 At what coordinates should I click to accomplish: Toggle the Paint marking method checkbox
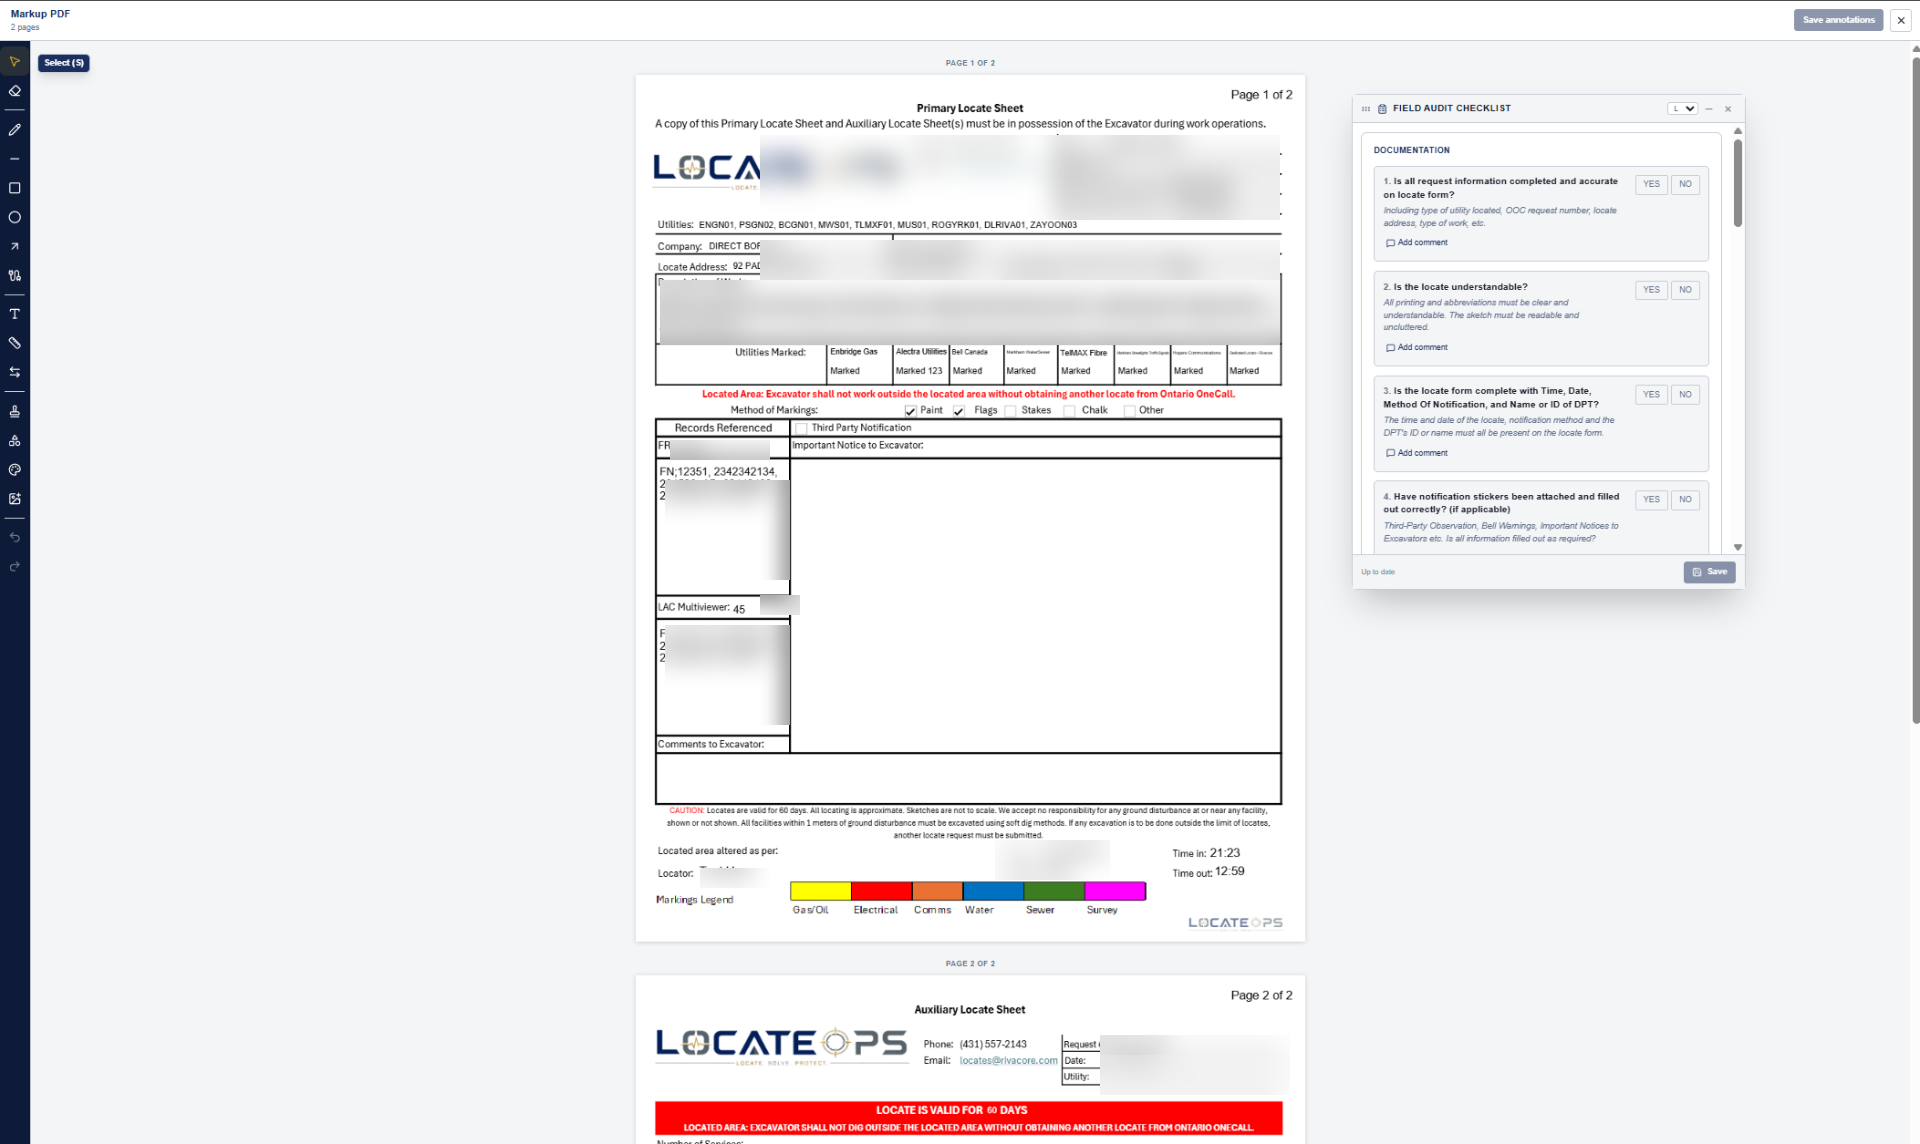[910, 411]
